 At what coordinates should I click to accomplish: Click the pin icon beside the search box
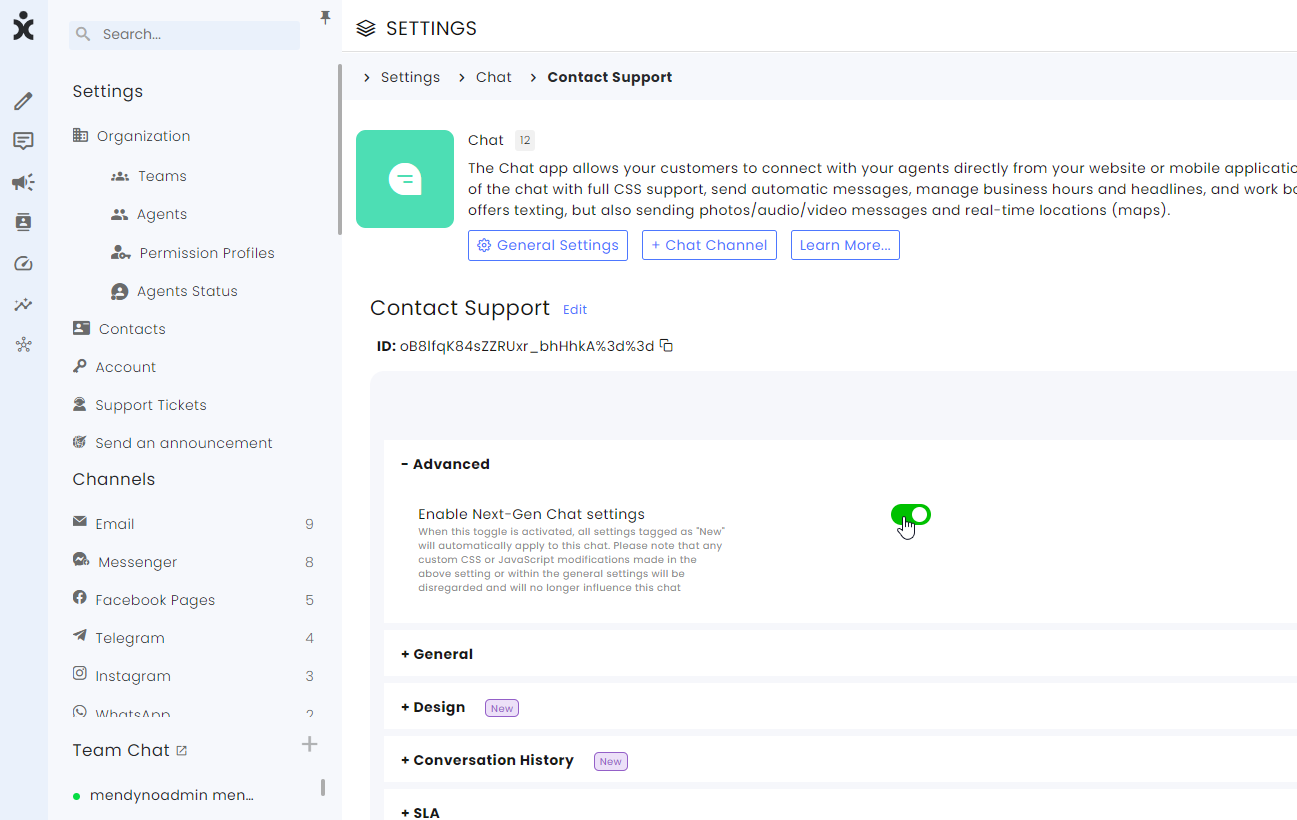[x=325, y=17]
